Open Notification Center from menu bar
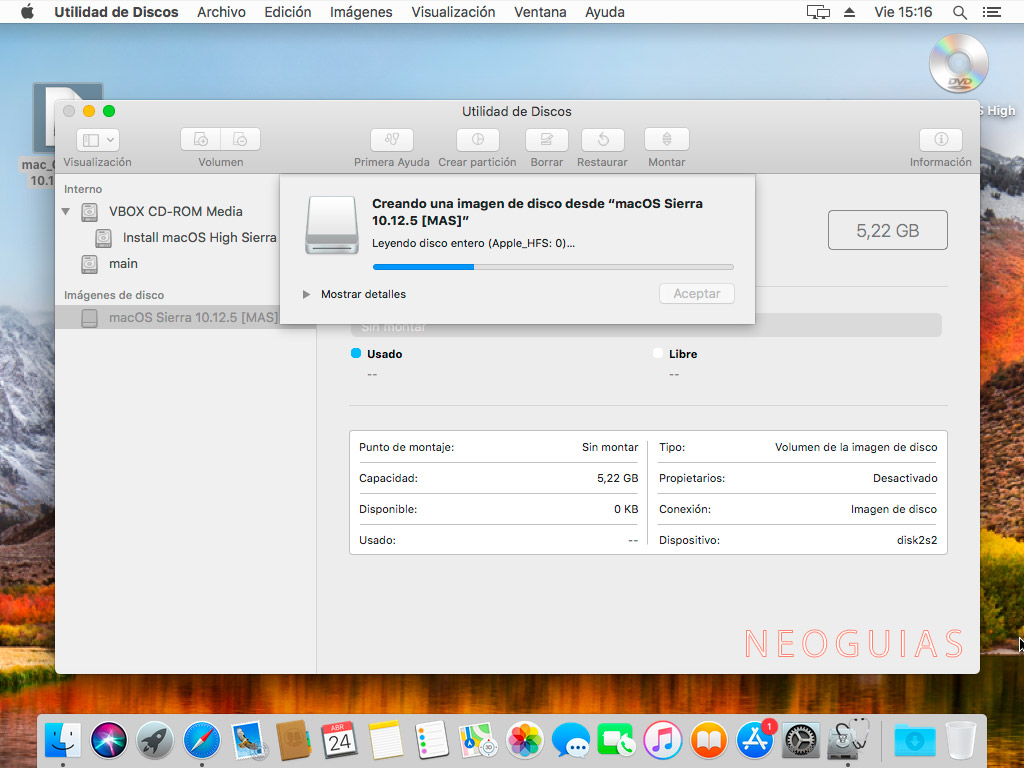 pos(991,12)
